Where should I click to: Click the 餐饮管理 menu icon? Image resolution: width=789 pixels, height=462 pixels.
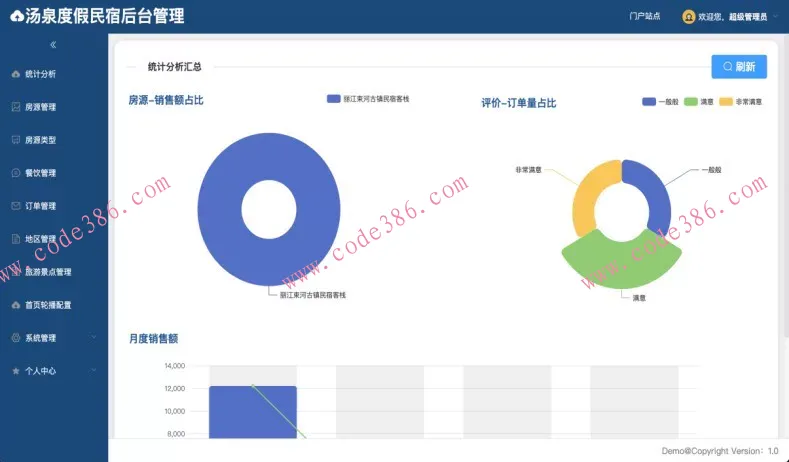click(16, 173)
